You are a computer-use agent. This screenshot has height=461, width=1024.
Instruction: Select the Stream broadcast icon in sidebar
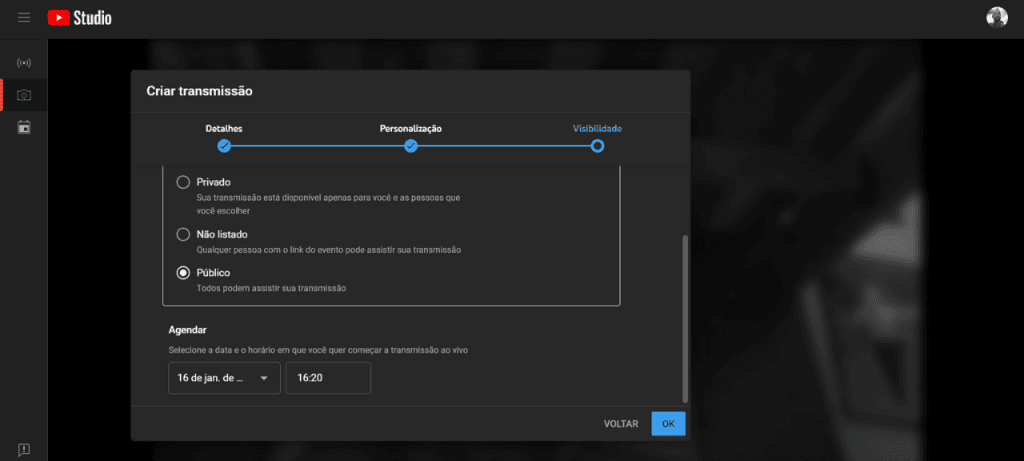(x=24, y=63)
